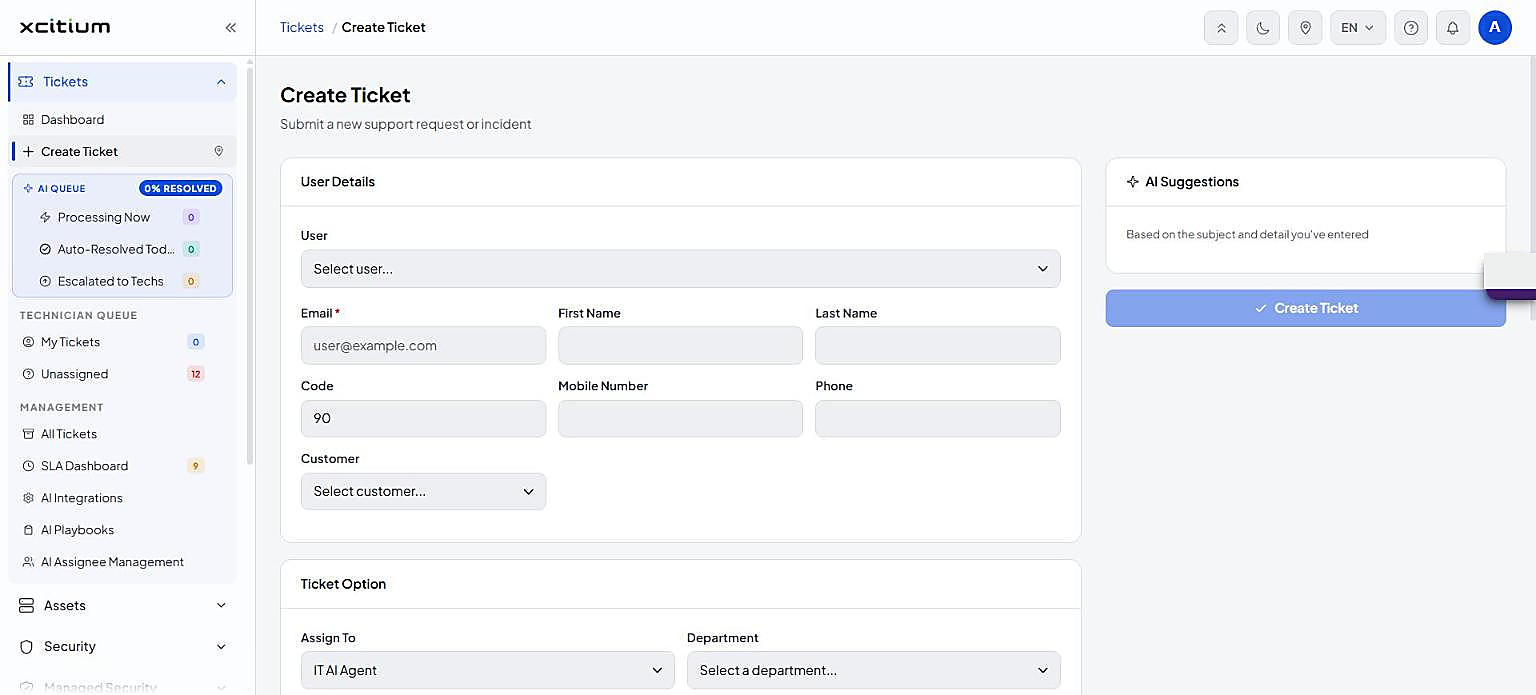Open AI Playbooks
This screenshot has width=1536, height=695.
click(123, 530)
